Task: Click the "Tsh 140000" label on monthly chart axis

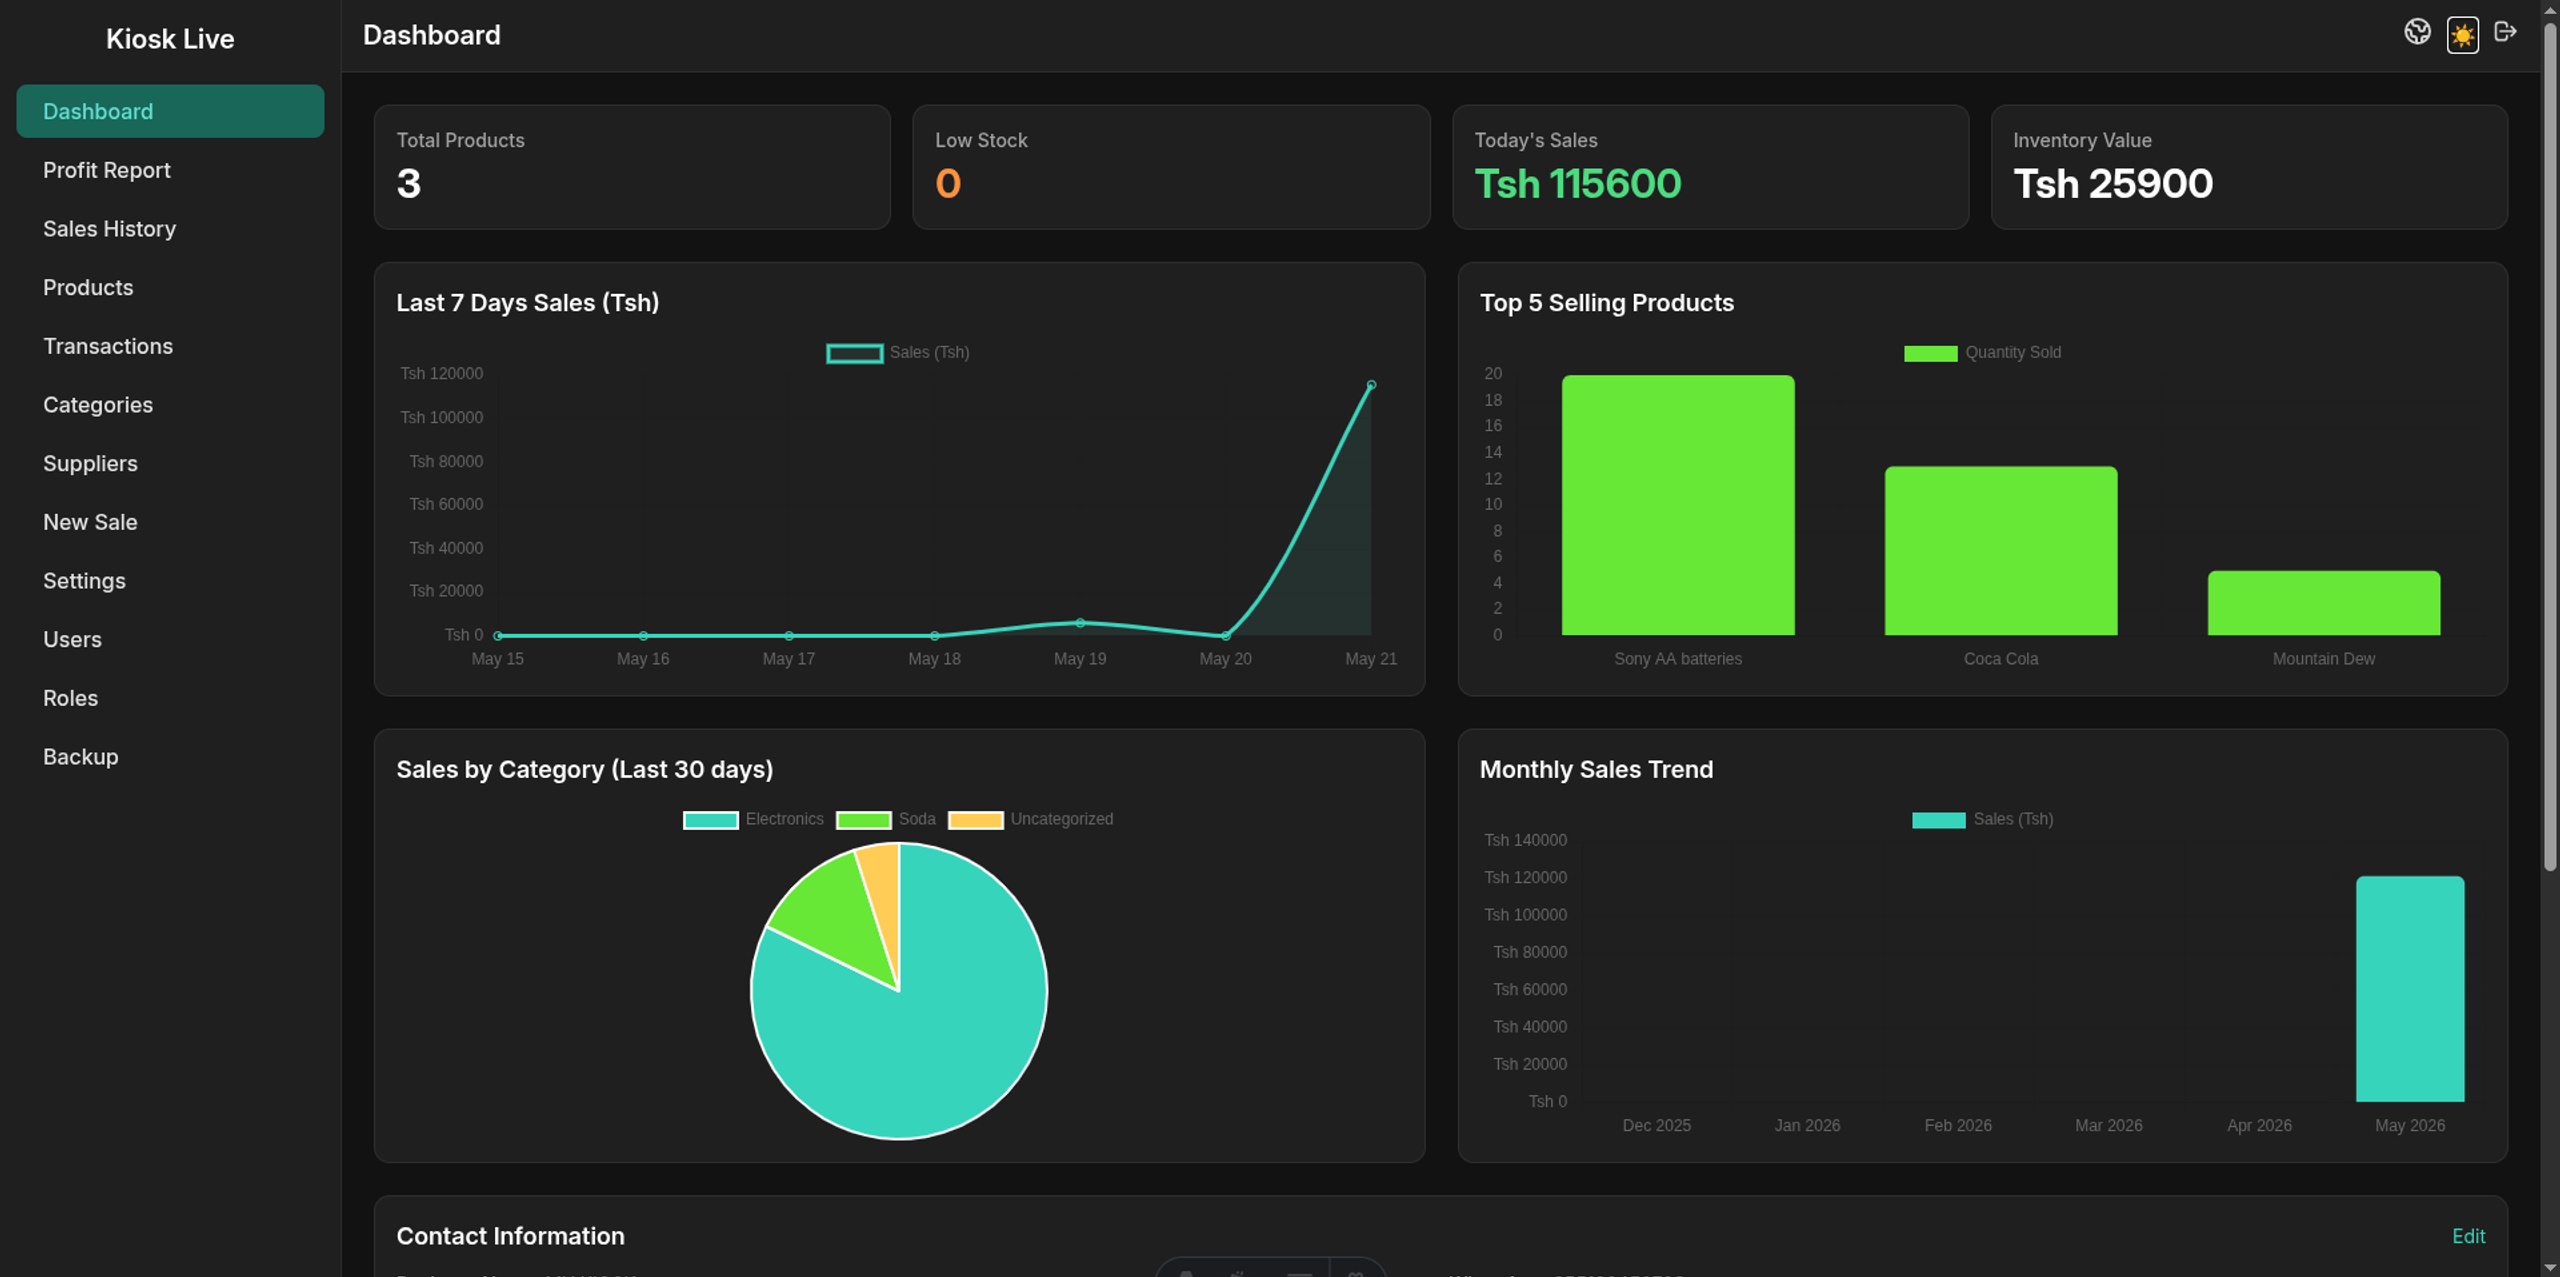Action: [x=1526, y=841]
